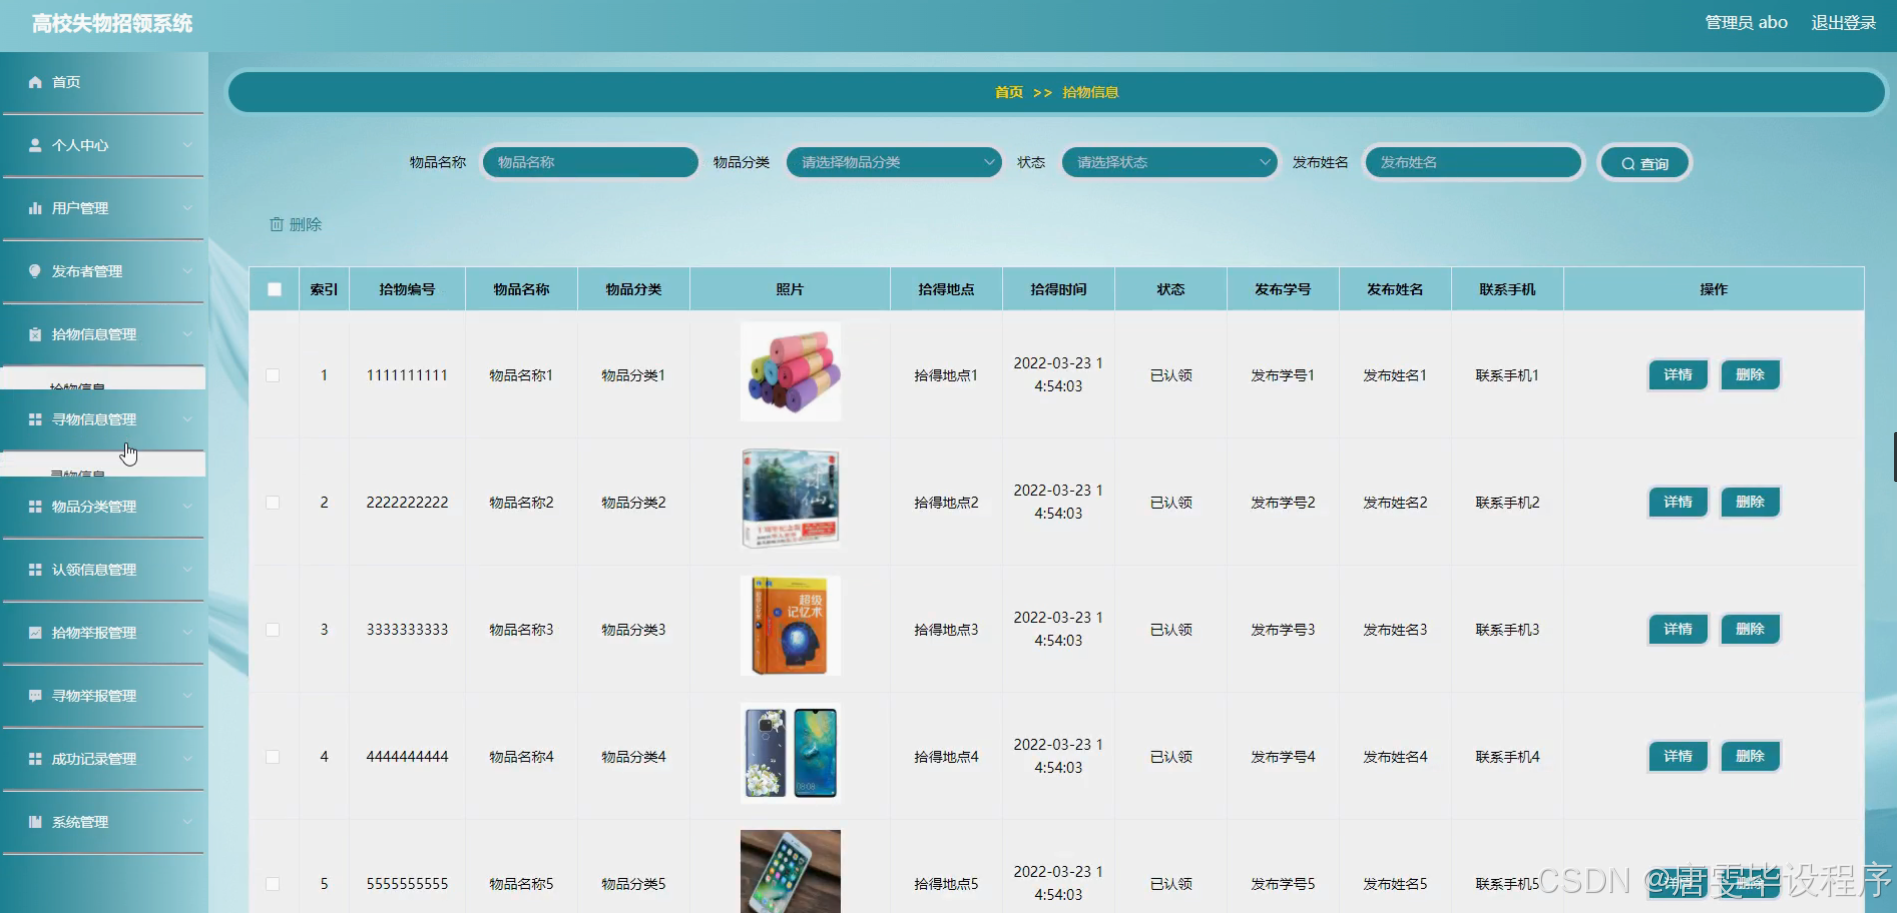Open the 物品分类 dropdown filter
The width and height of the screenshot is (1897, 913).
point(894,162)
